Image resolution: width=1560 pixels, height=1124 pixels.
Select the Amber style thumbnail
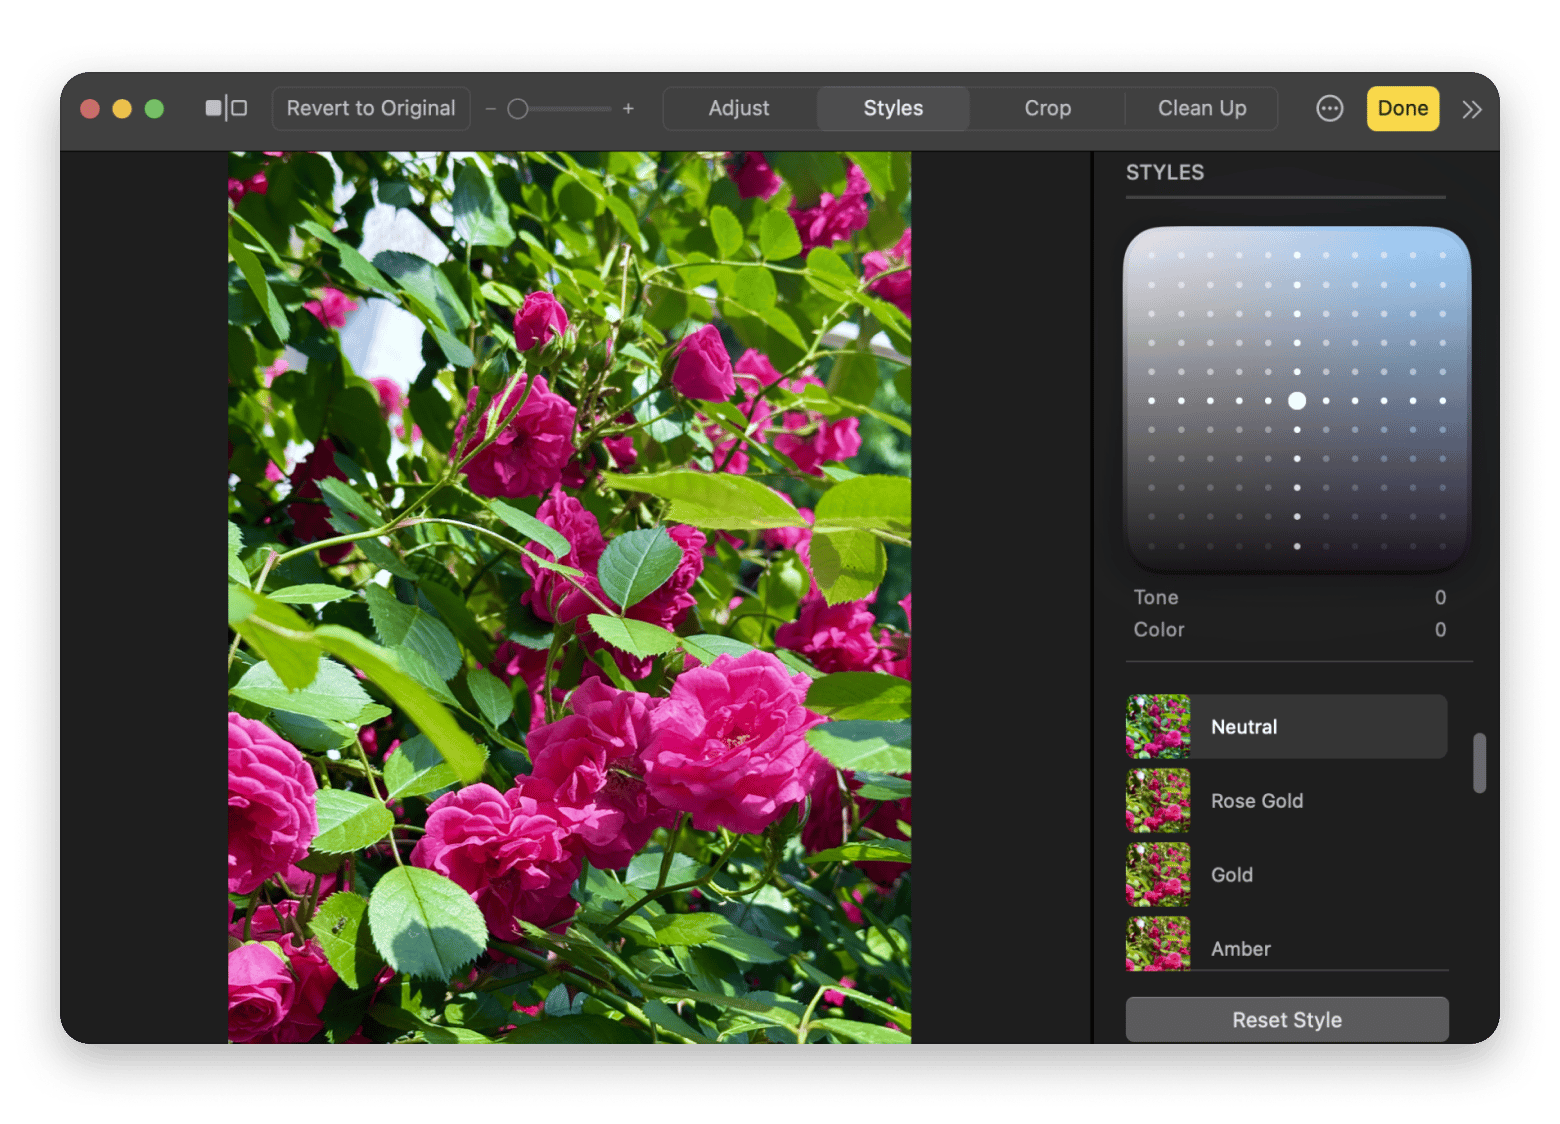(1157, 943)
